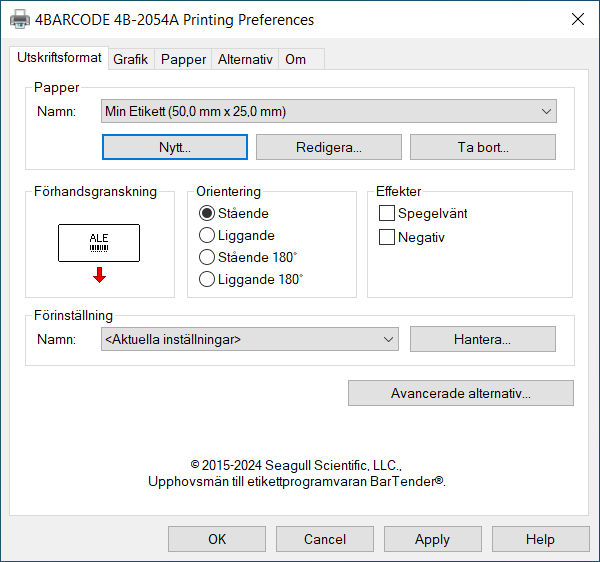Switch to the Grafik tab
This screenshot has height=562, width=600.
click(x=130, y=60)
